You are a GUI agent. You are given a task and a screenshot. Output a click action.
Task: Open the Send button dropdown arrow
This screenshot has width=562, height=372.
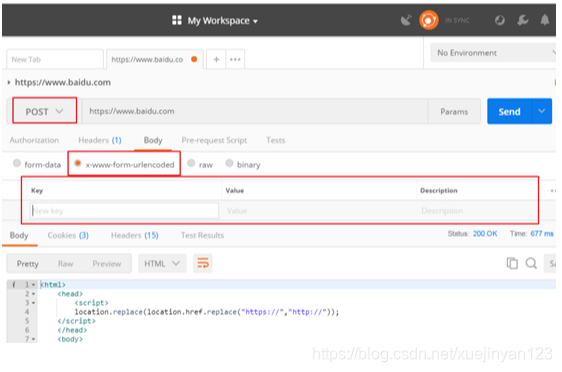pos(542,111)
